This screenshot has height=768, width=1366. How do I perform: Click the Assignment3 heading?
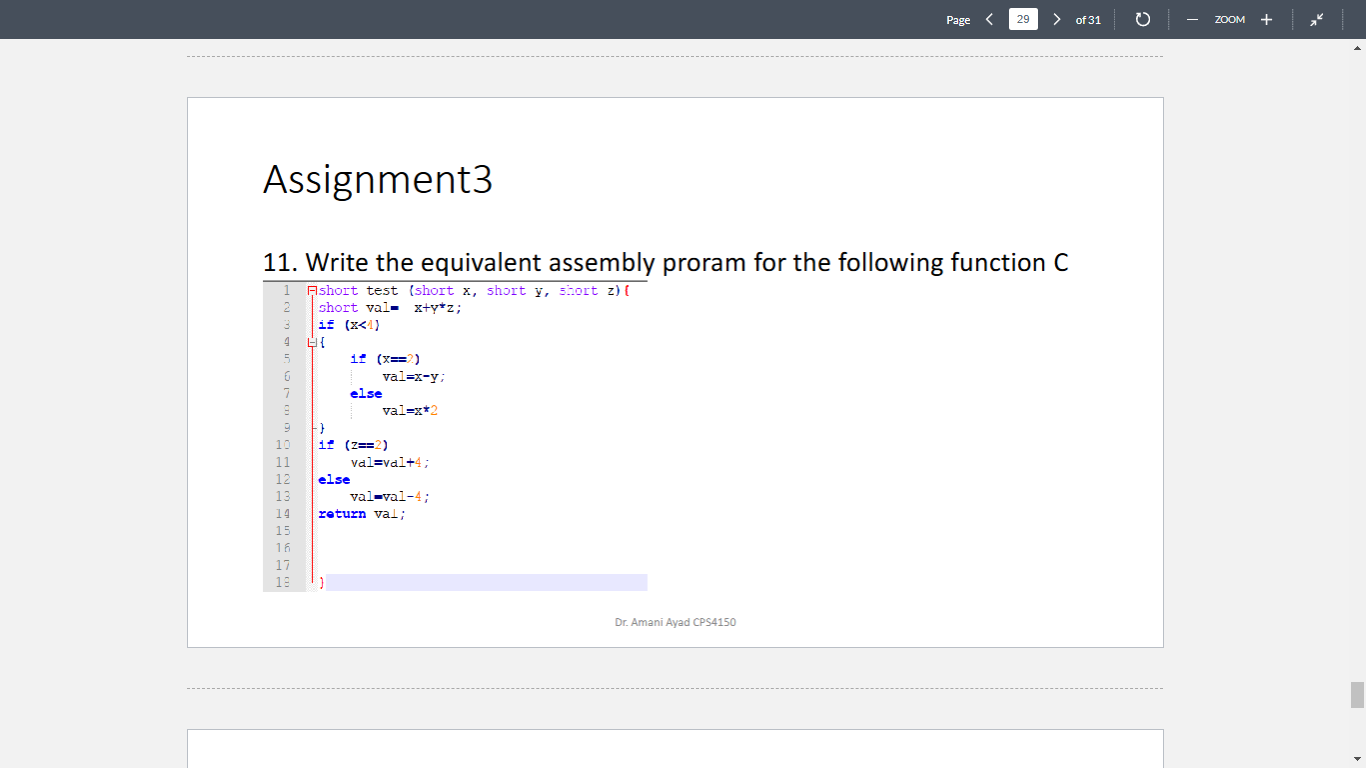pos(377,180)
